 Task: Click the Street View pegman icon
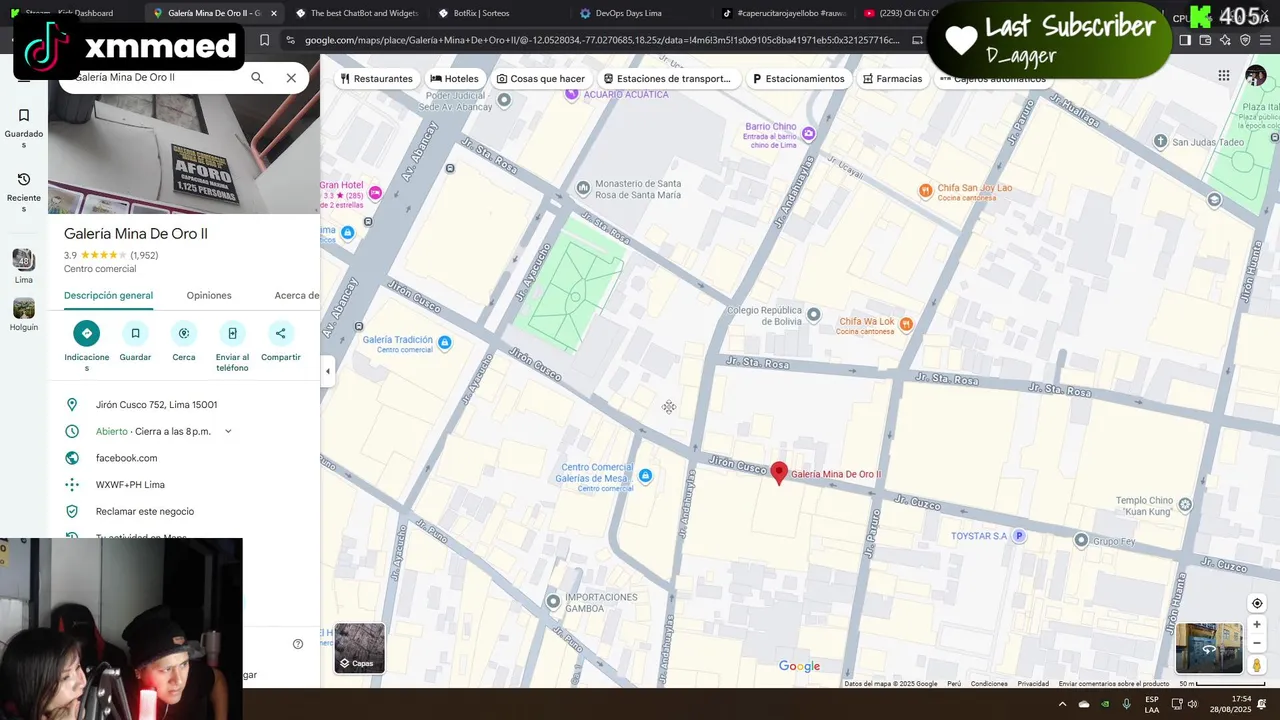(1257, 665)
